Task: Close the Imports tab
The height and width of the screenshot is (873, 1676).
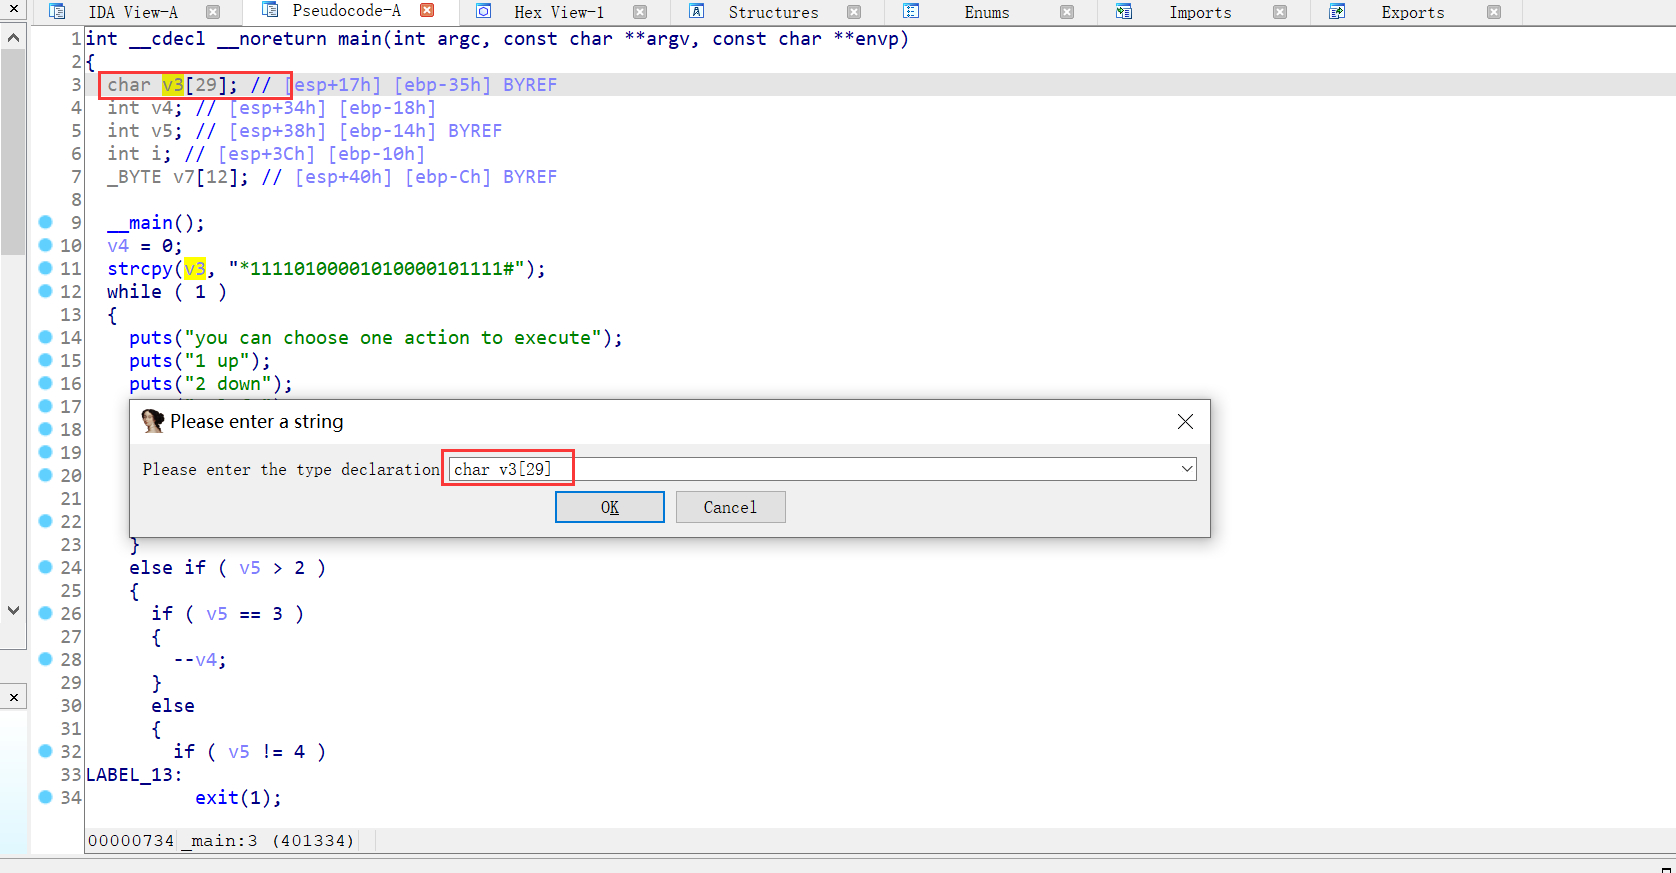Action: tap(1280, 13)
